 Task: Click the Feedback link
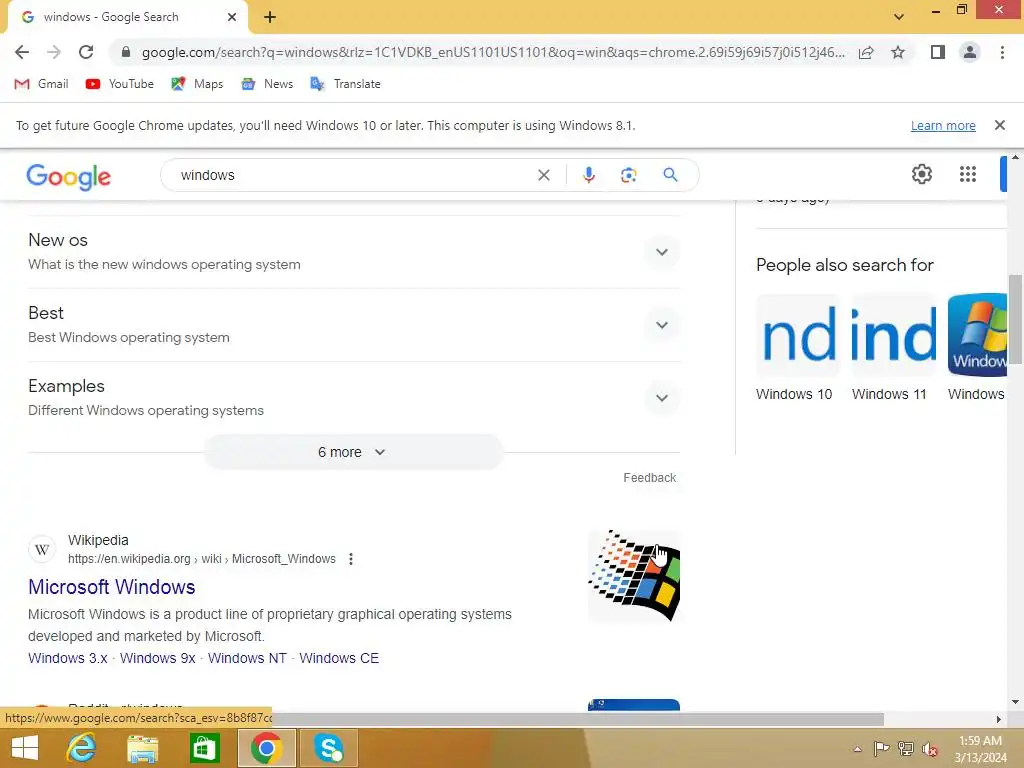[x=649, y=478]
